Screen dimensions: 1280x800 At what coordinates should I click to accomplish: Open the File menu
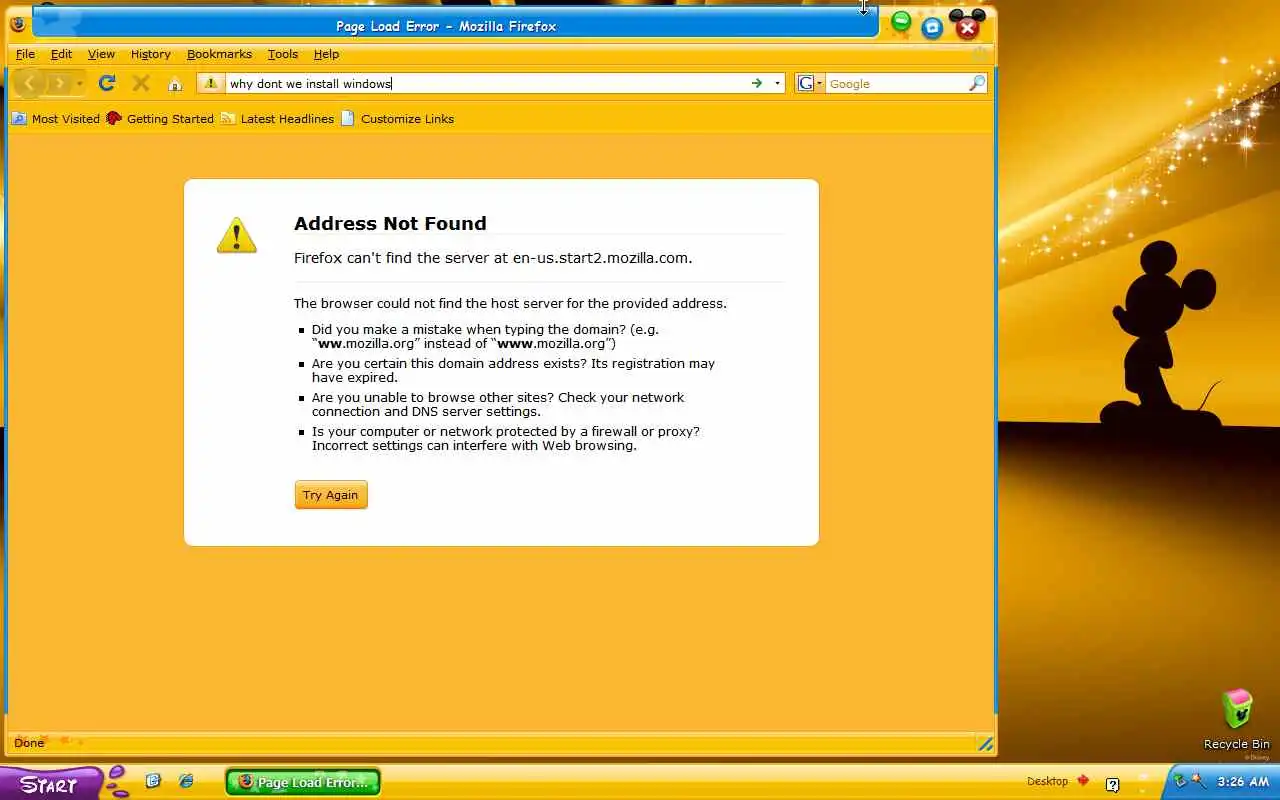(25, 54)
